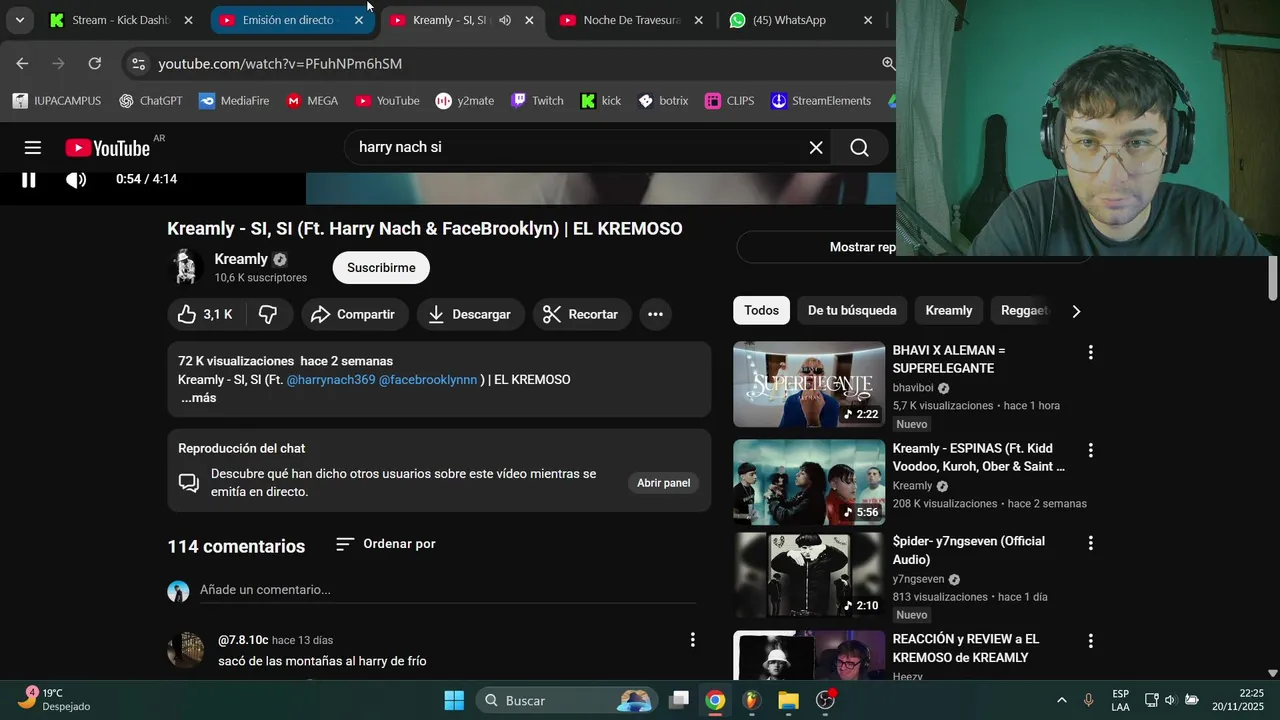Open menu for Kreamly ESPINAS video

point(1090,450)
